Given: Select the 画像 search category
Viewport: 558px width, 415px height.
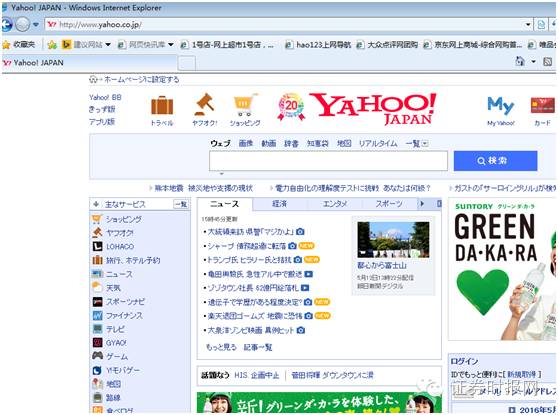Looking at the screenshot, I should (246, 143).
